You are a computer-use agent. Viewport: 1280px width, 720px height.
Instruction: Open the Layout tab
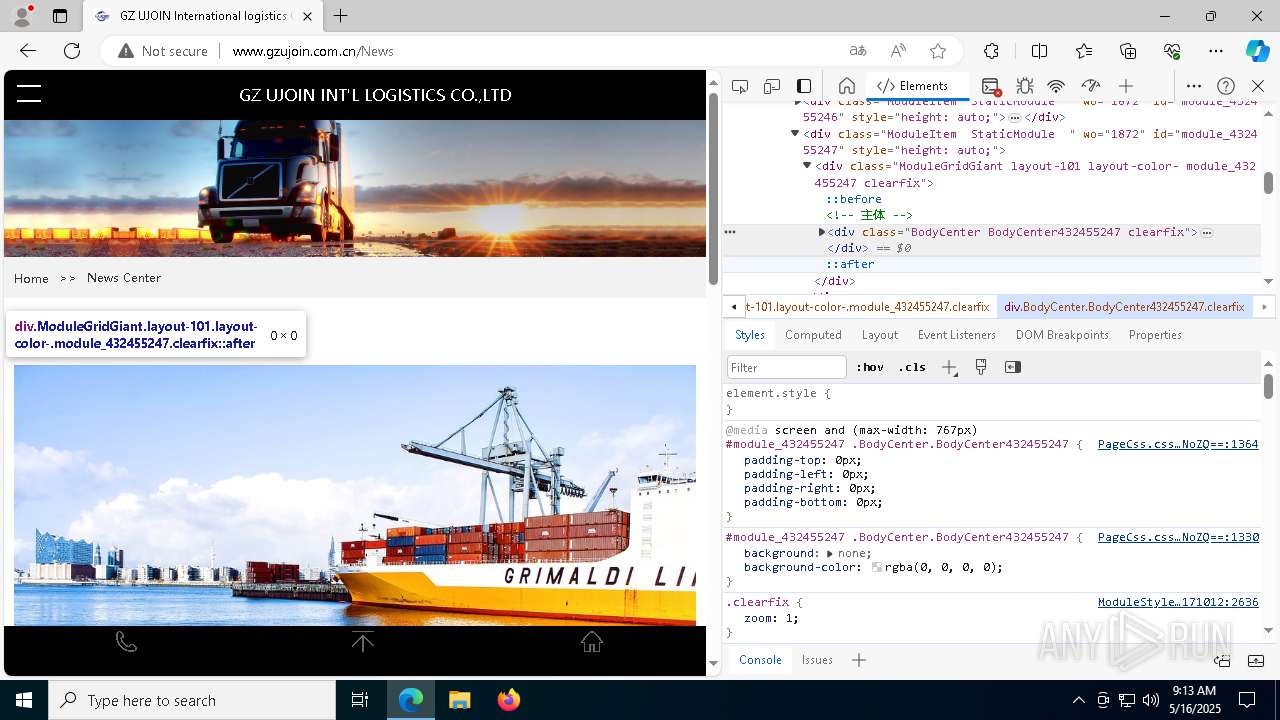880,335
